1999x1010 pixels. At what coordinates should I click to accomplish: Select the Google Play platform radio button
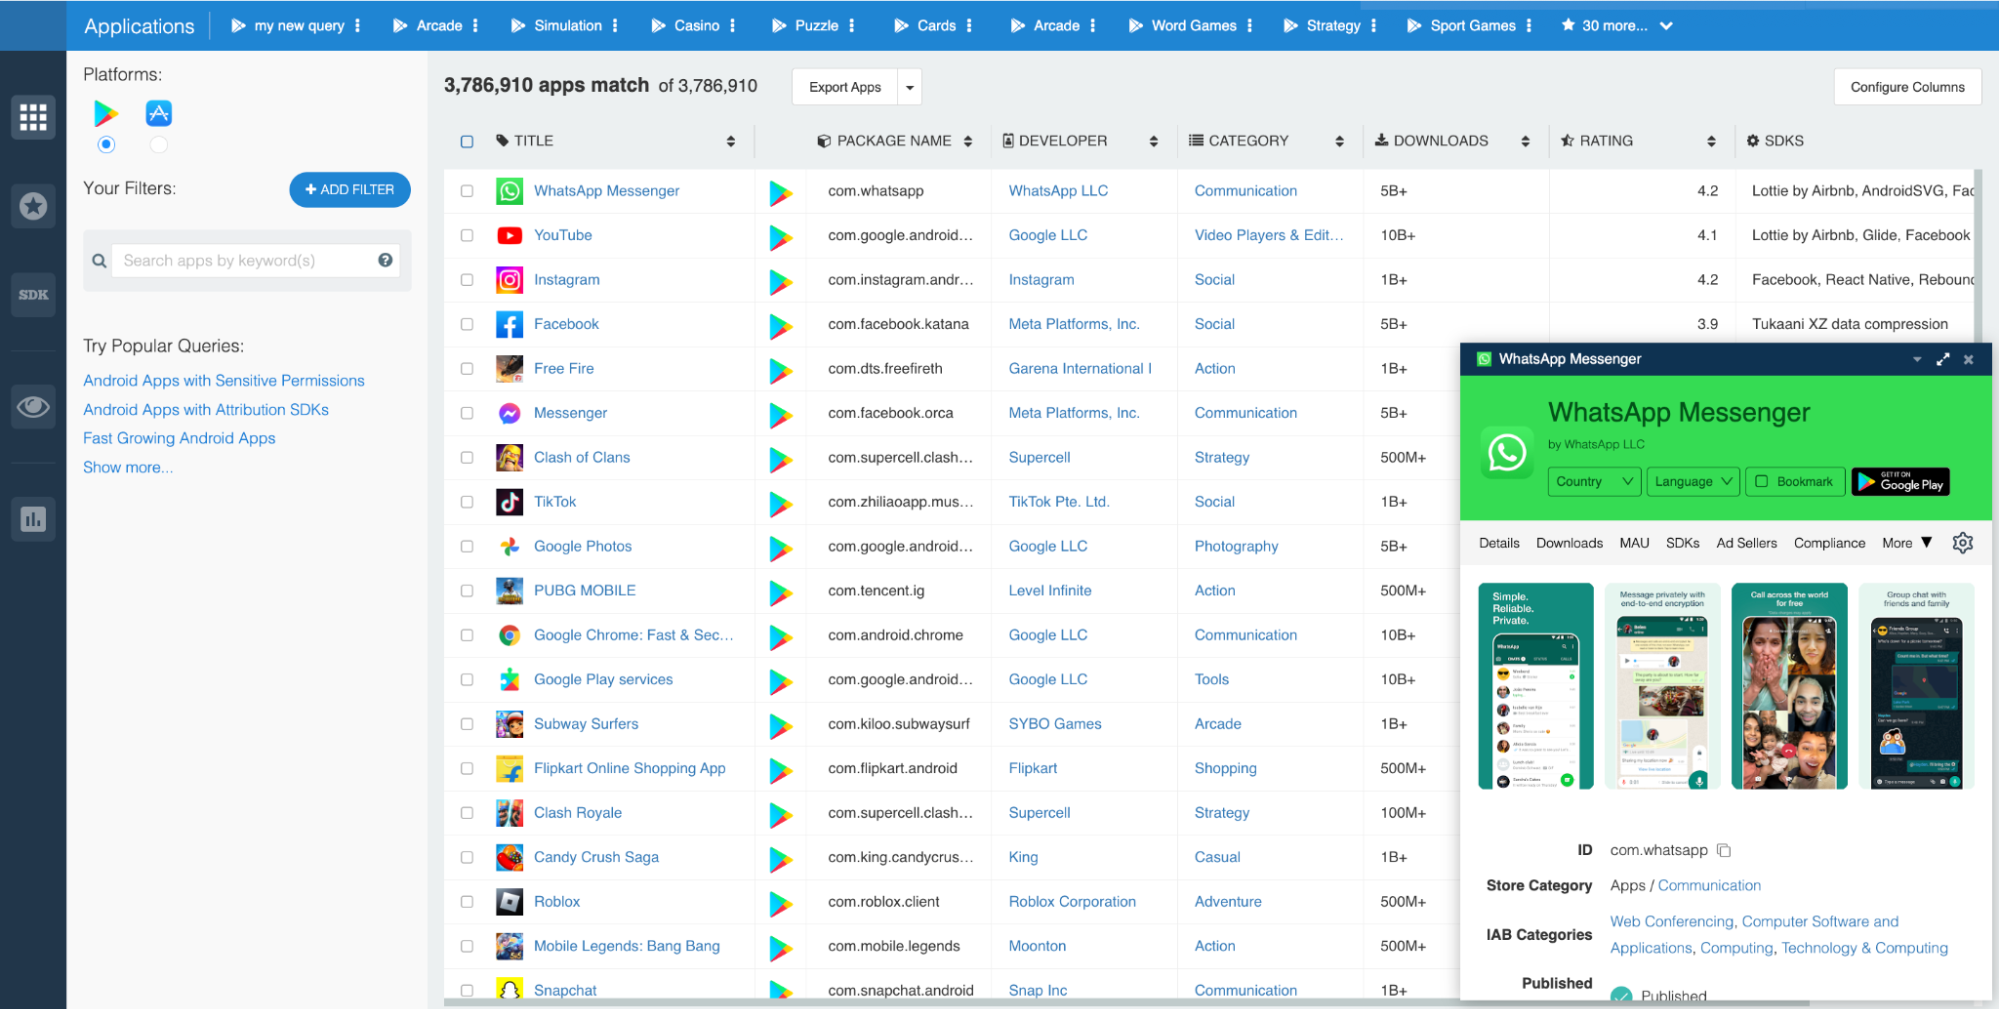click(106, 145)
